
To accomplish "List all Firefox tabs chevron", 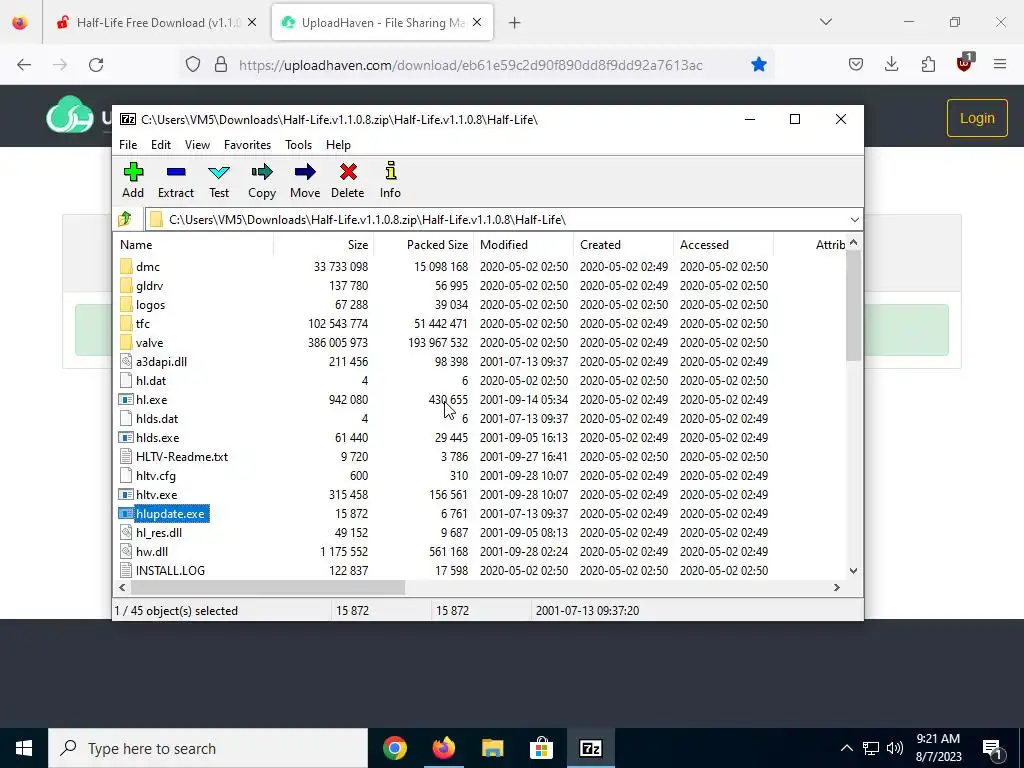I will (825, 22).
